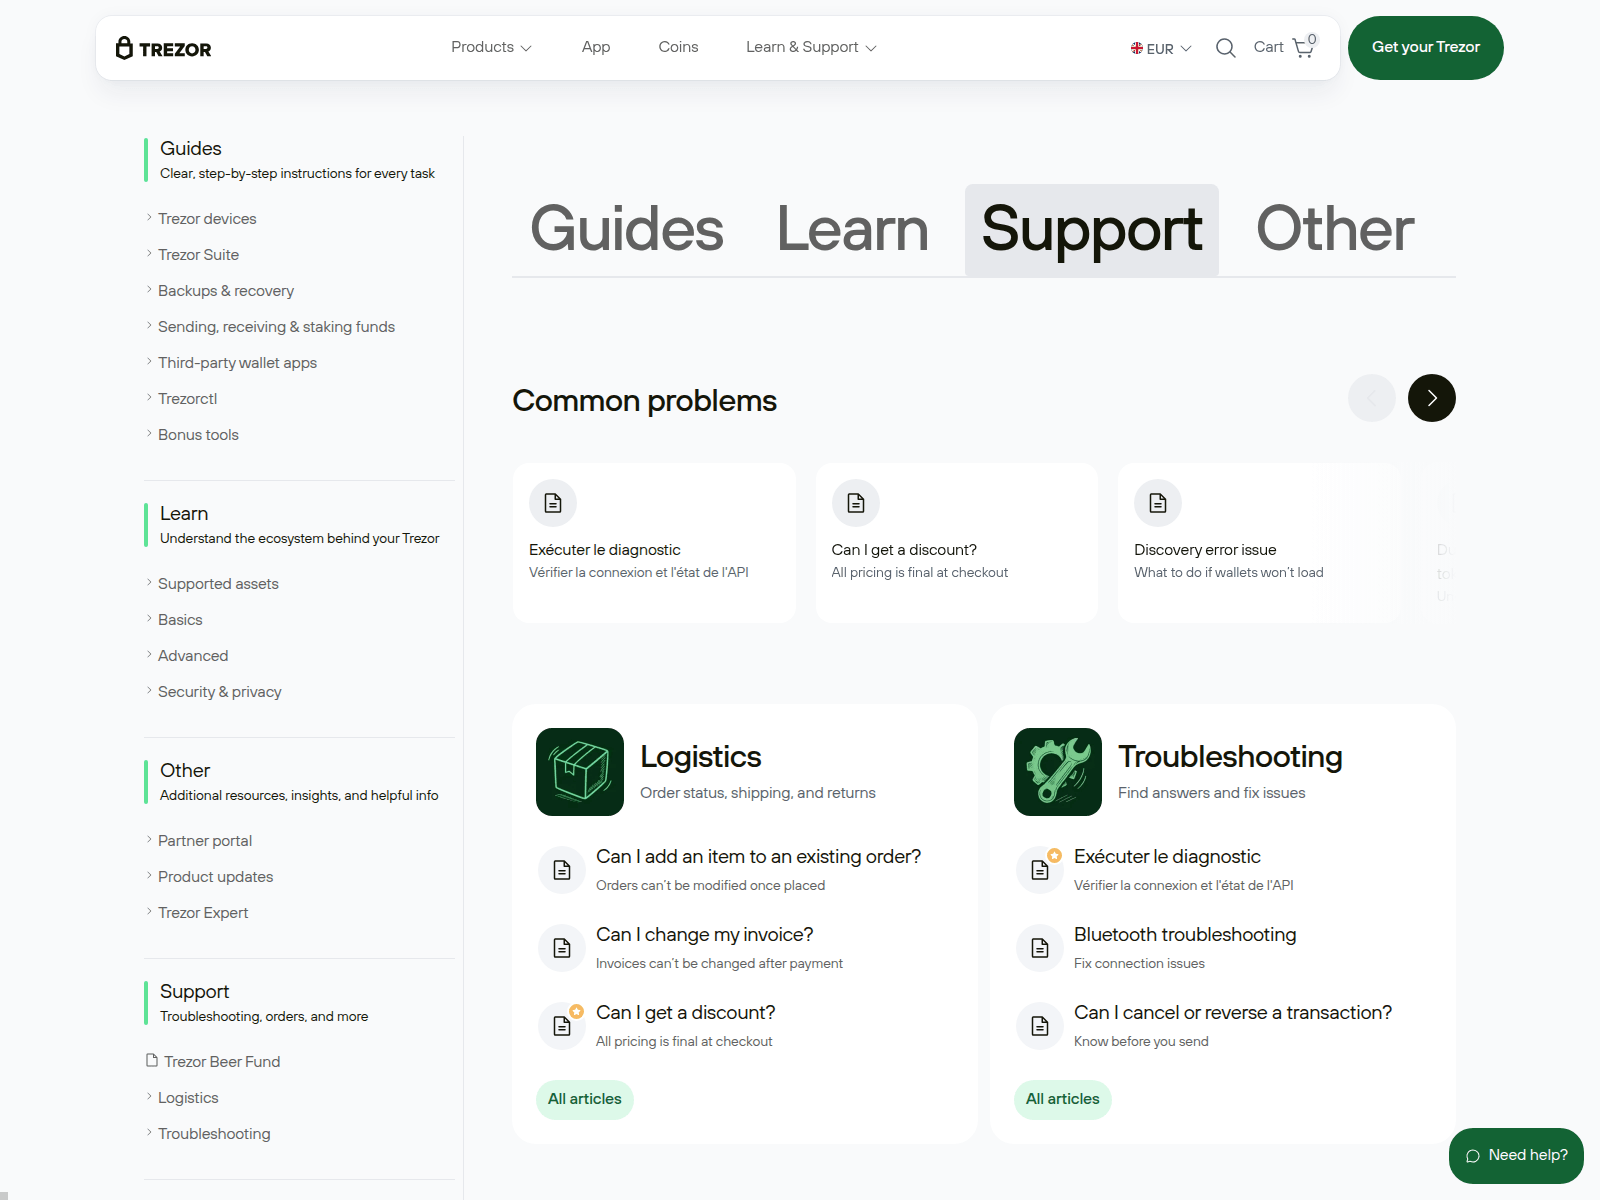Image resolution: width=1600 pixels, height=1200 pixels.
Task: Open Trezor Beer Fund sidebar link
Action: point(222,1062)
